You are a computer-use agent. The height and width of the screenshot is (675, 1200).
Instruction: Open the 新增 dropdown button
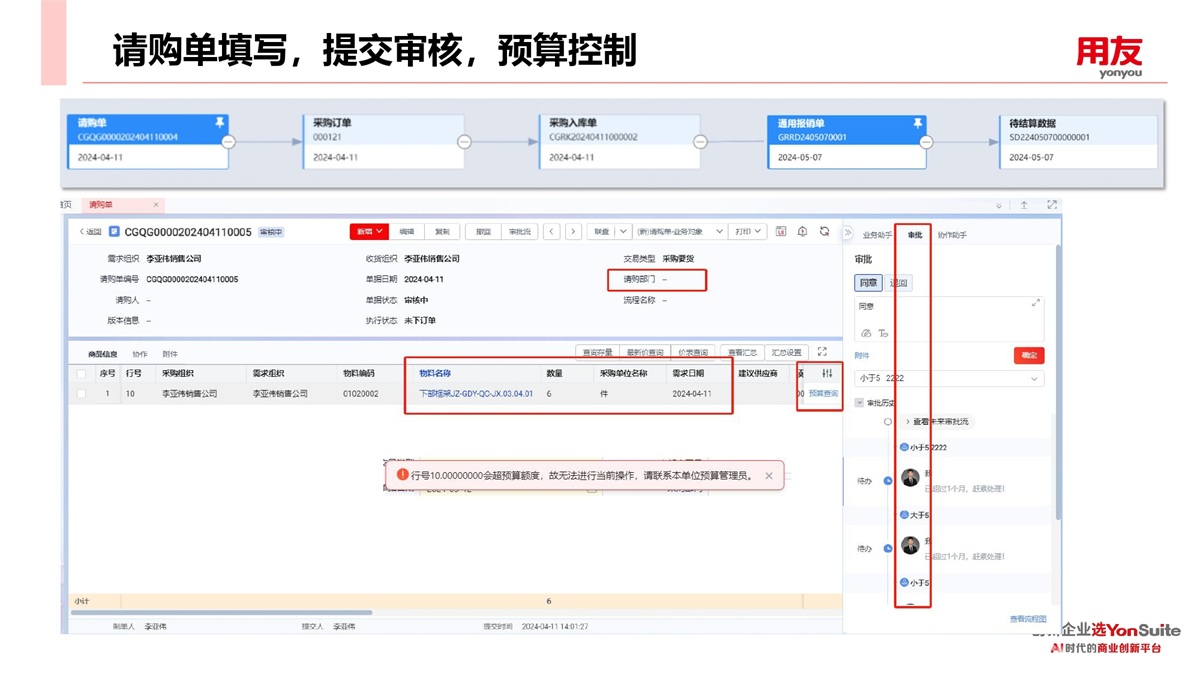tap(368, 231)
